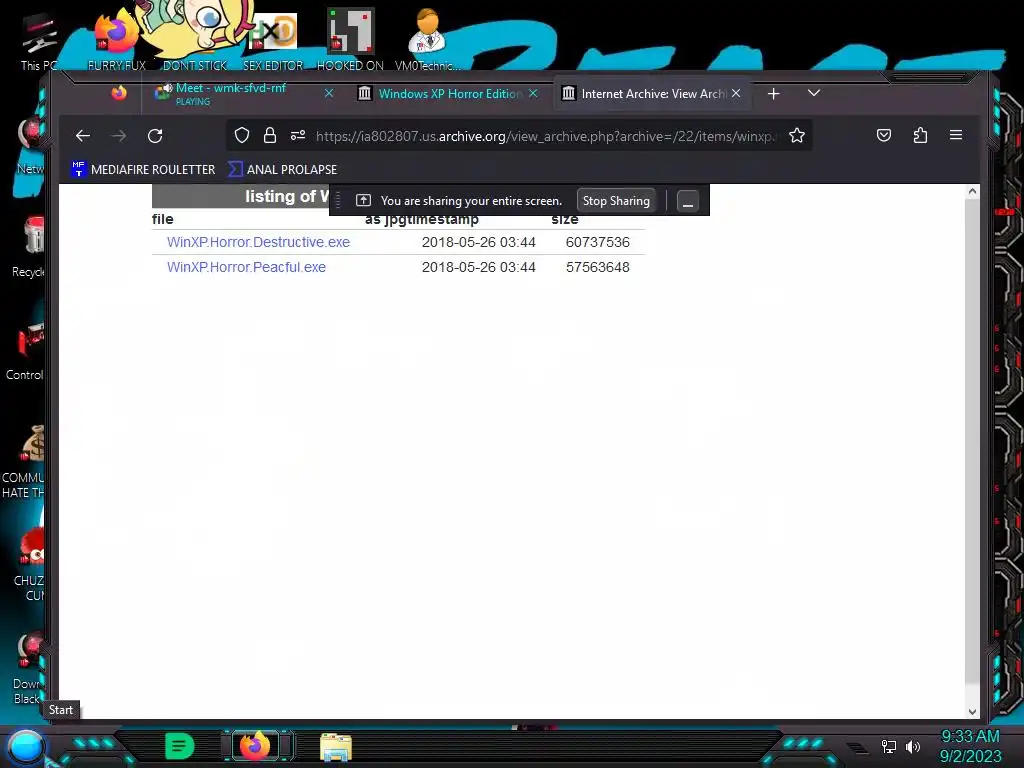The width and height of the screenshot is (1024, 768).
Task: Click the Firefox taskbar icon
Action: pyautogui.click(x=255, y=745)
